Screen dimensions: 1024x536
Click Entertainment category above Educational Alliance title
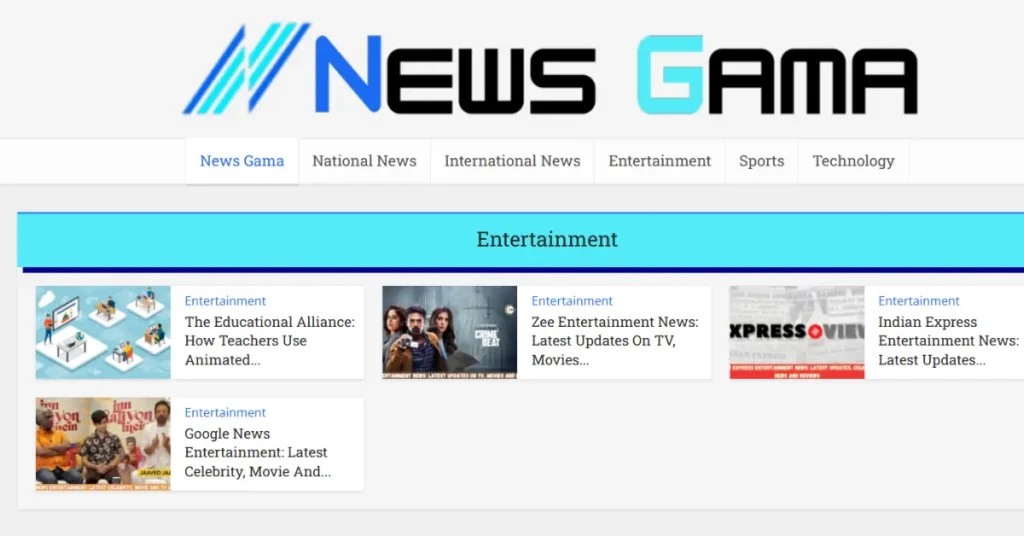coord(225,301)
